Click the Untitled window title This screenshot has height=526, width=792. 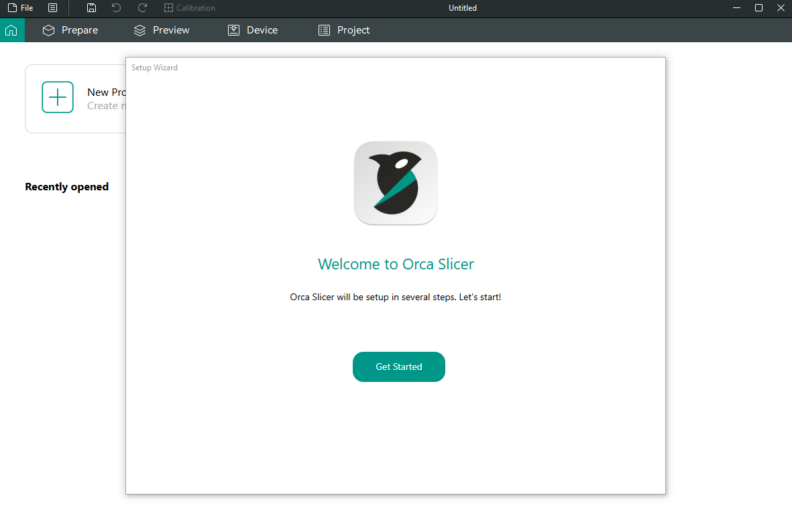pyautogui.click(x=463, y=8)
